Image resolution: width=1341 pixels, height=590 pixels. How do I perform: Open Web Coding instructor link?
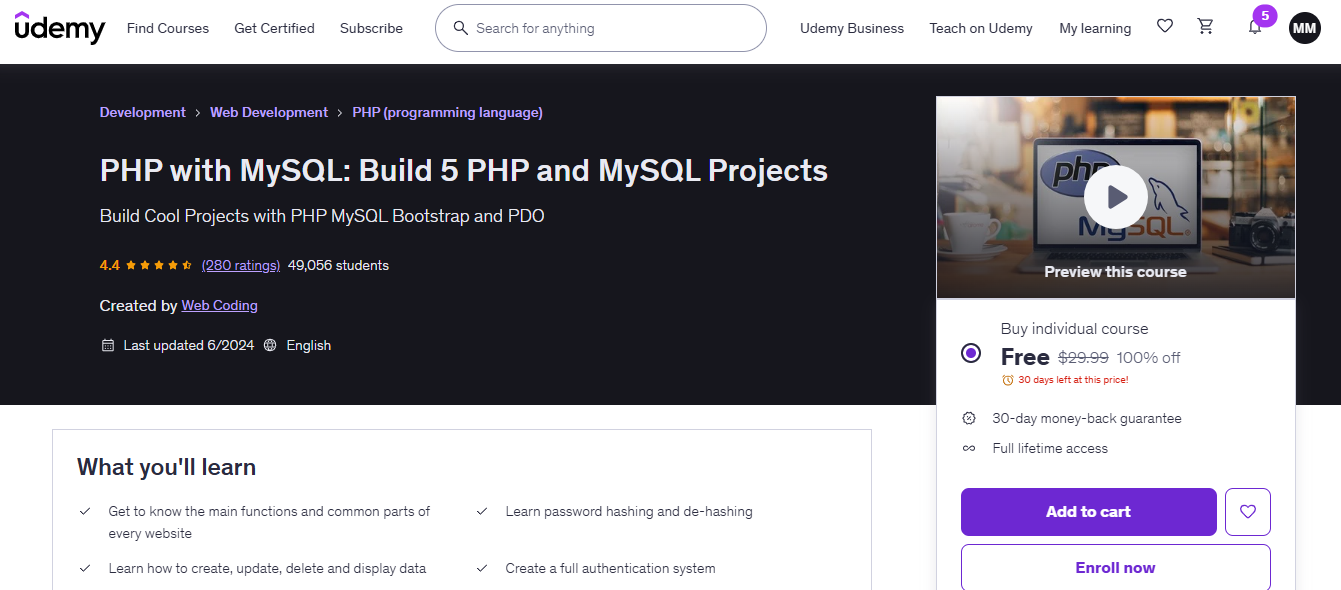219,305
